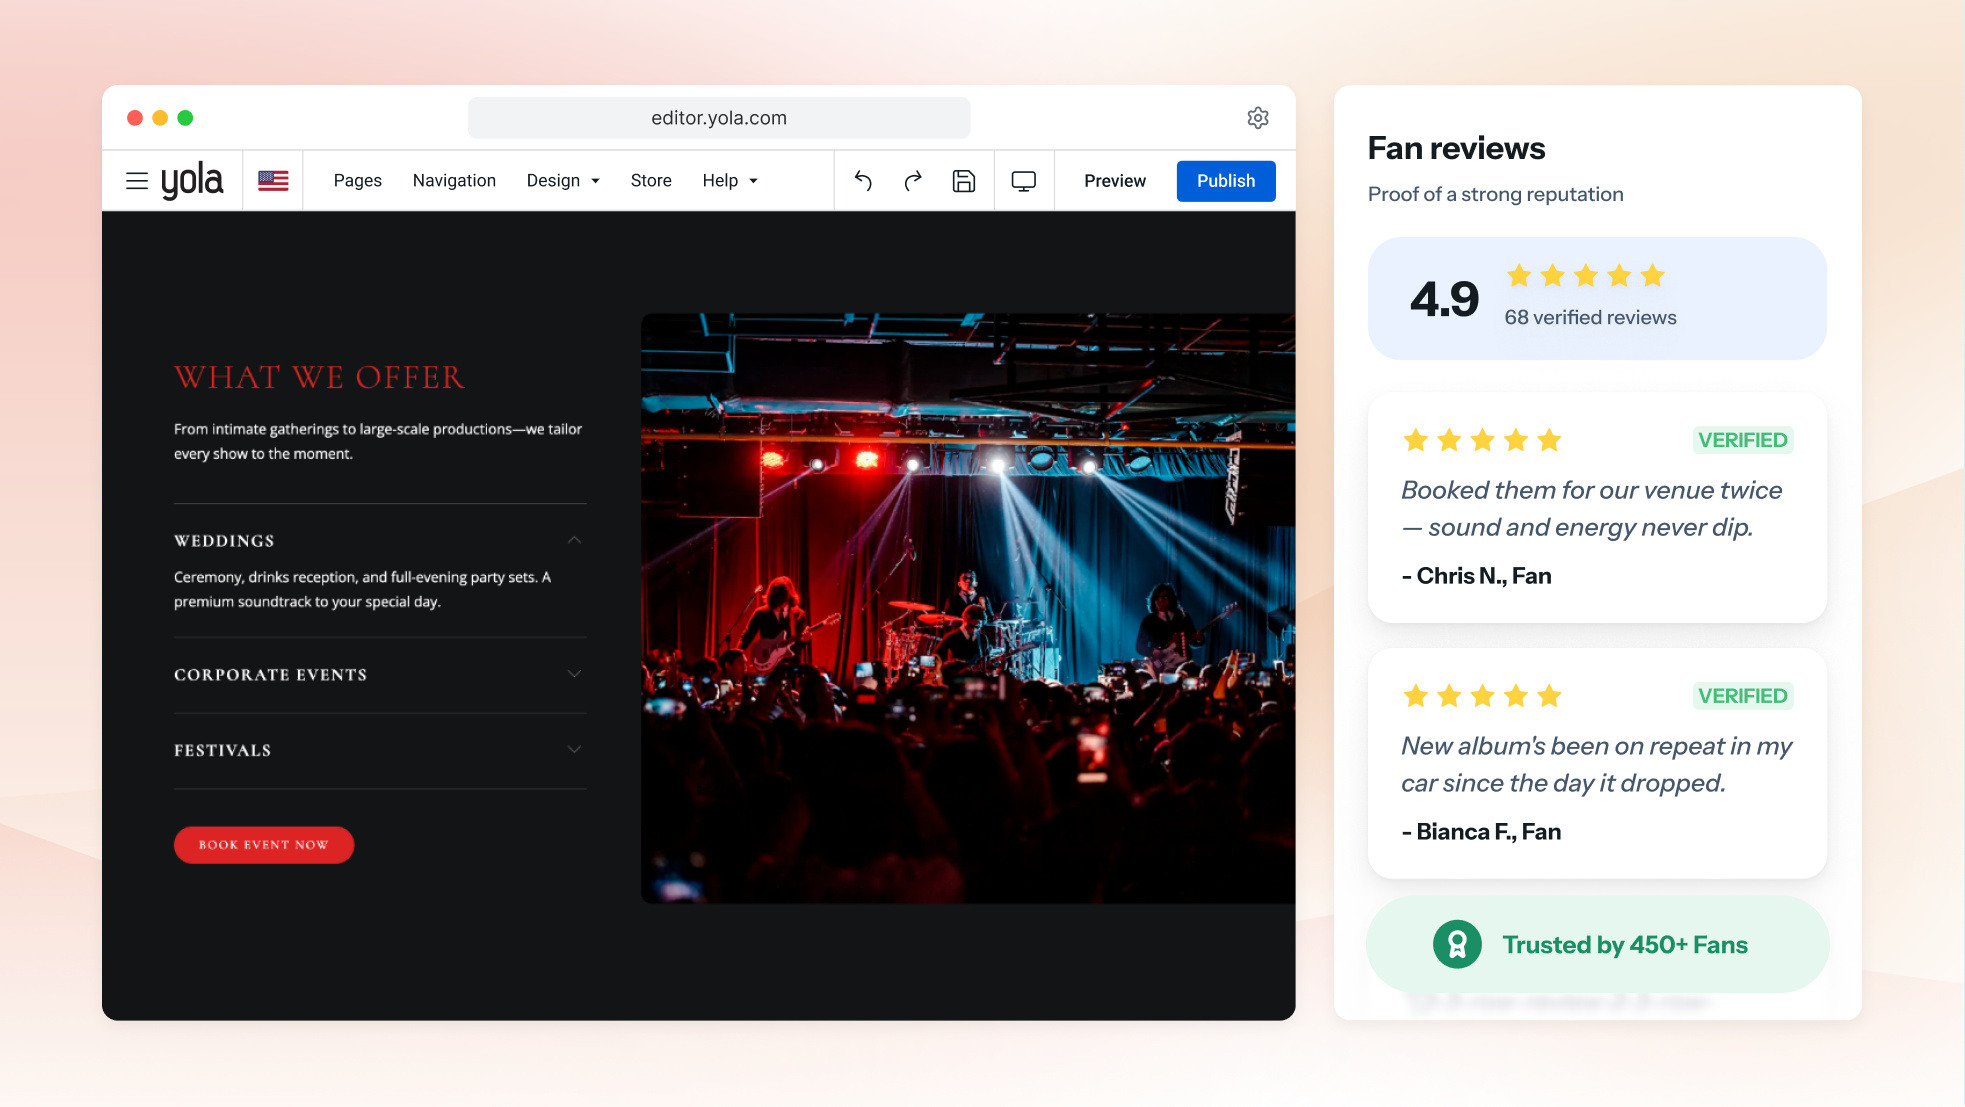Click the 4.9 rating number
The height and width of the screenshot is (1107, 1965).
pos(1444,299)
